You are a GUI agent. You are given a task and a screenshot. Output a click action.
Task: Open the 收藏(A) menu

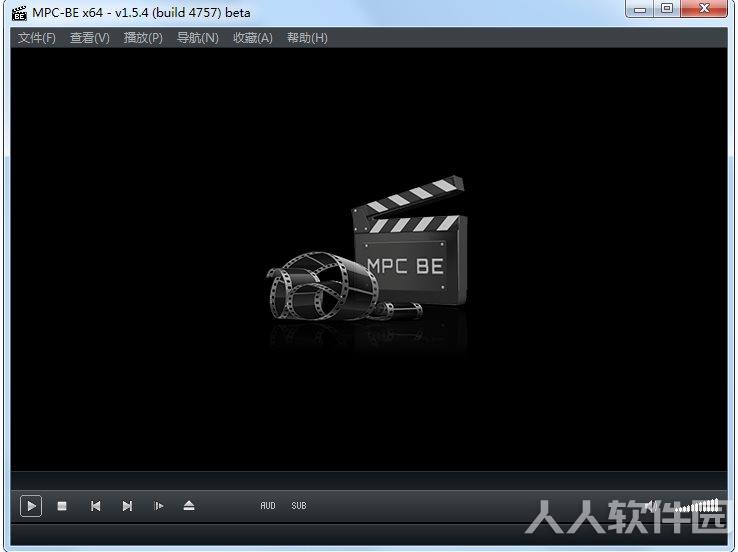coord(253,38)
